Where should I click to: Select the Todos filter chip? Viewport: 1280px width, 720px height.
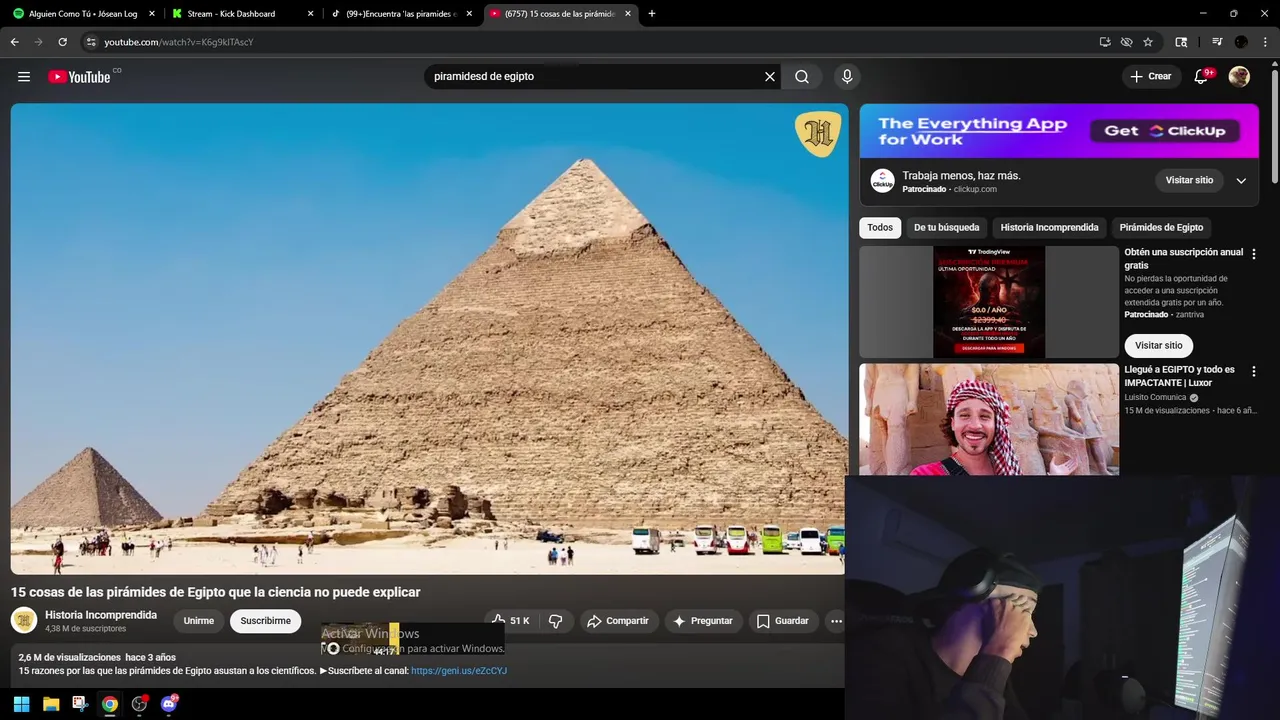(880, 228)
